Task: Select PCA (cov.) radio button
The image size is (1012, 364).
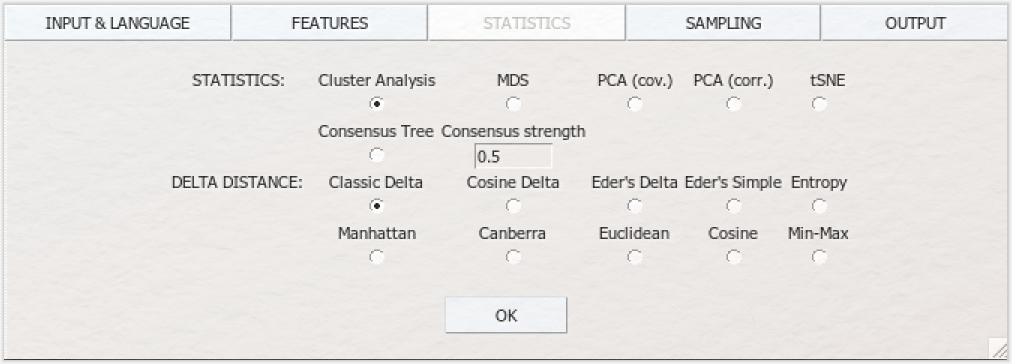Action: click(635, 104)
